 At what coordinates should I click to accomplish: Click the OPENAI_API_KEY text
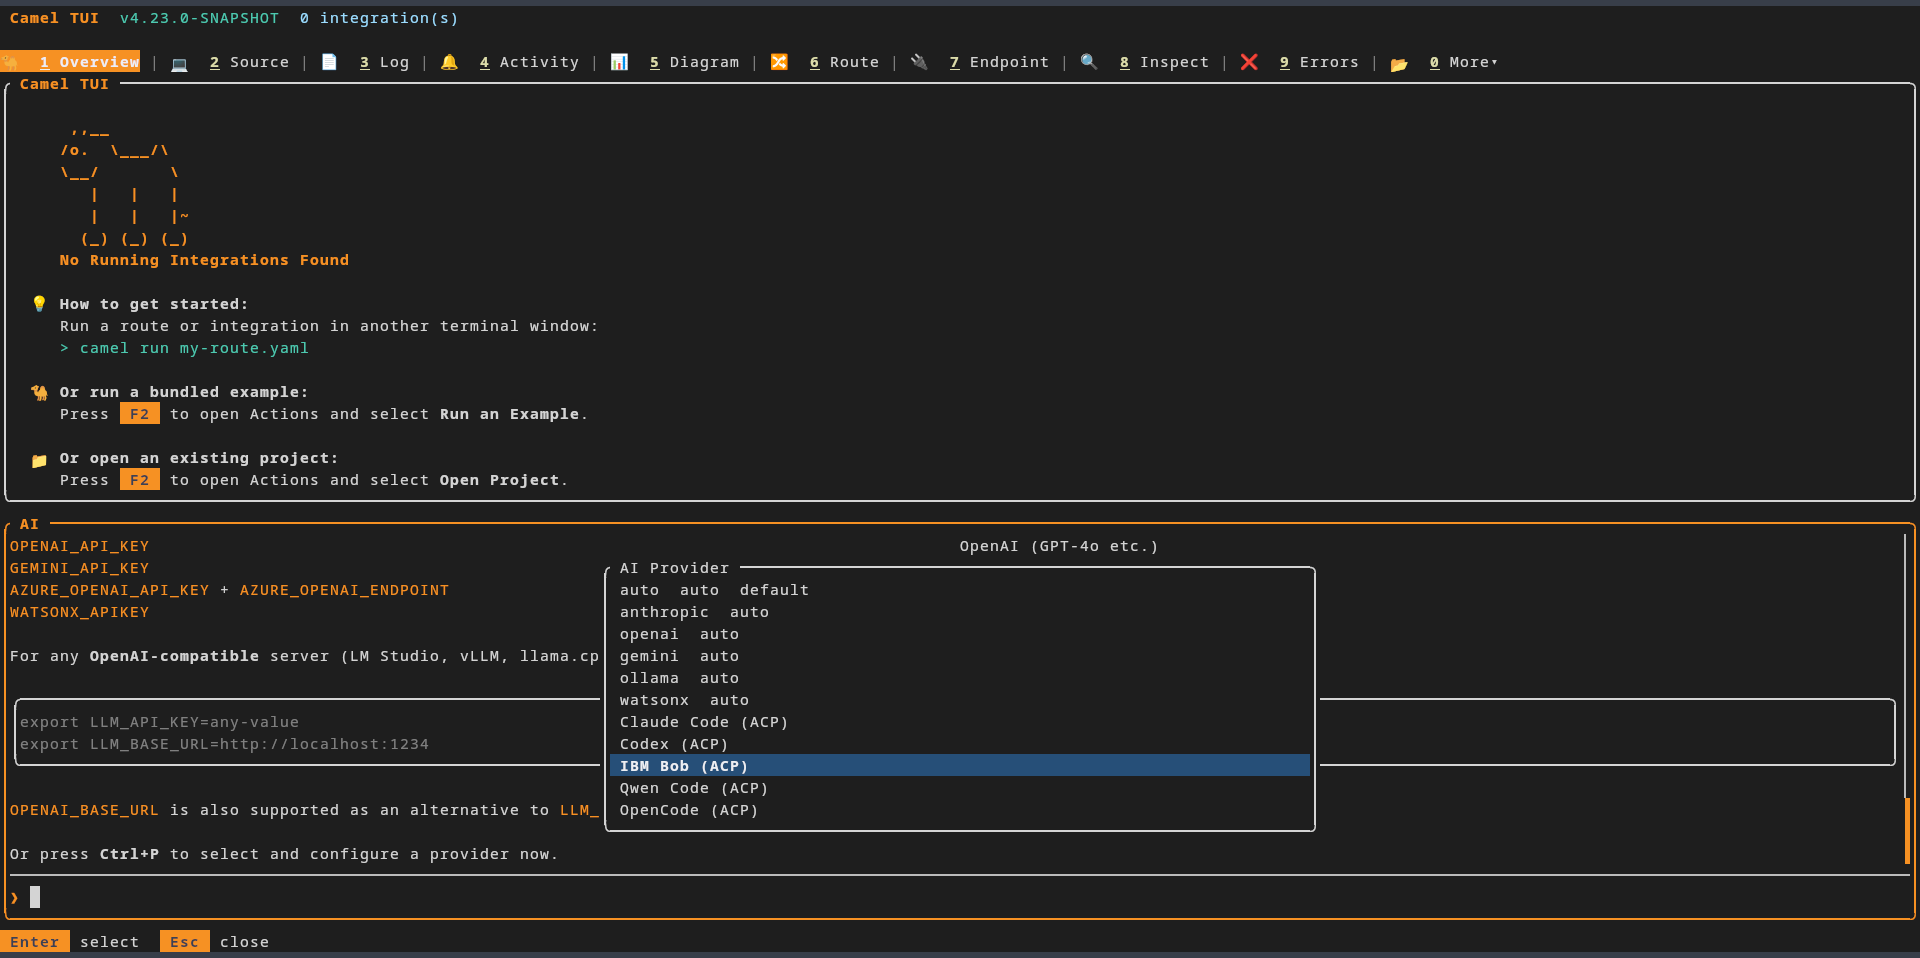tap(79, 546)
